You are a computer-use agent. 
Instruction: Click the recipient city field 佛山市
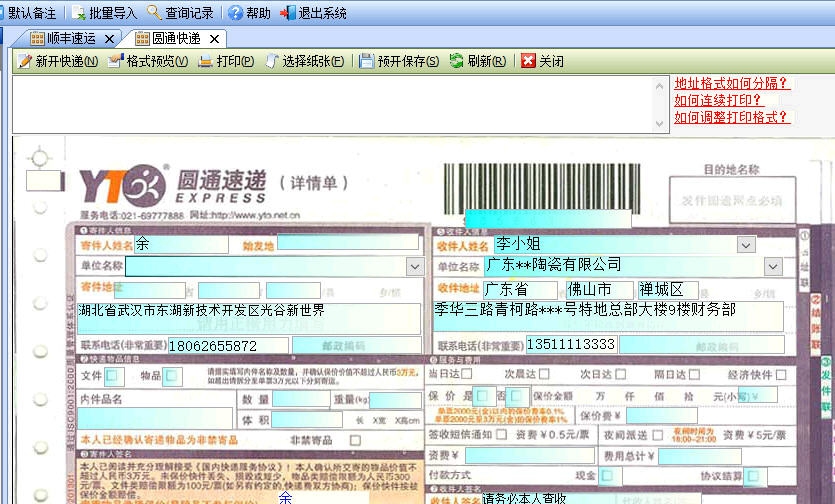[600, 290]
